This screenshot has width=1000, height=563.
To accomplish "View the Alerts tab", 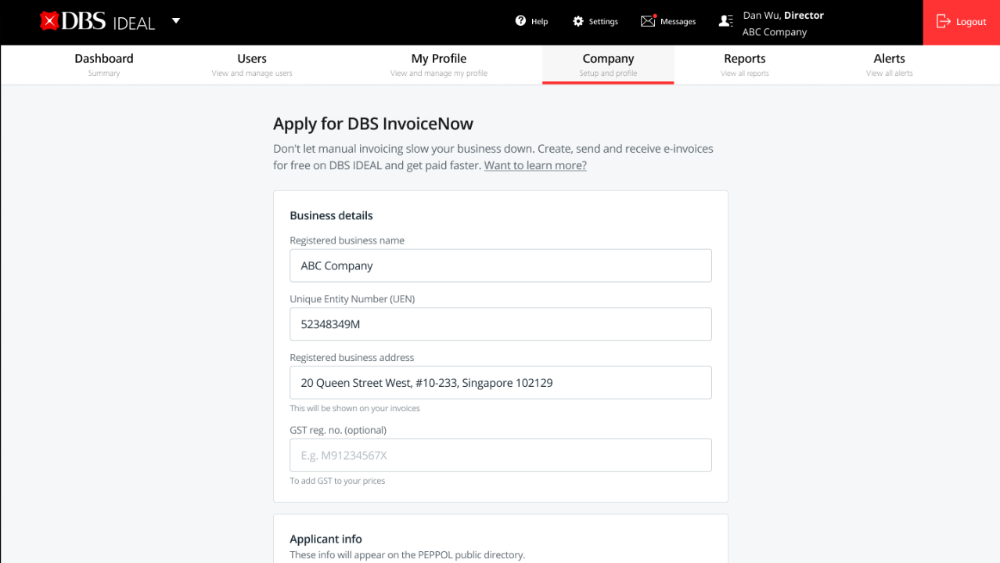I will 889,64.
